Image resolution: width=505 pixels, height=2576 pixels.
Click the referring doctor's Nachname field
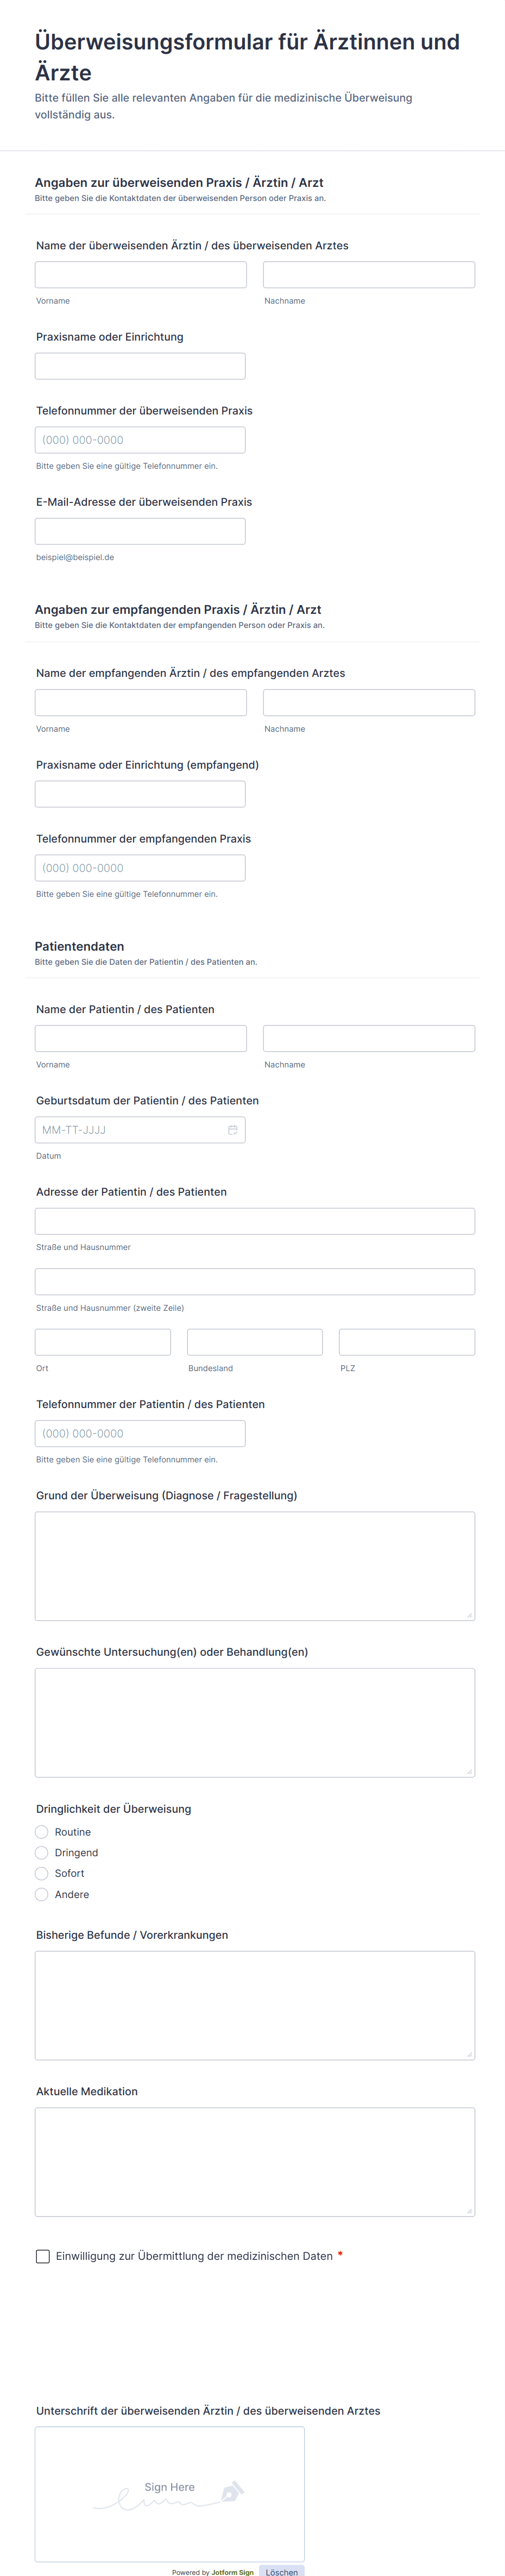[x=368, y=275]
